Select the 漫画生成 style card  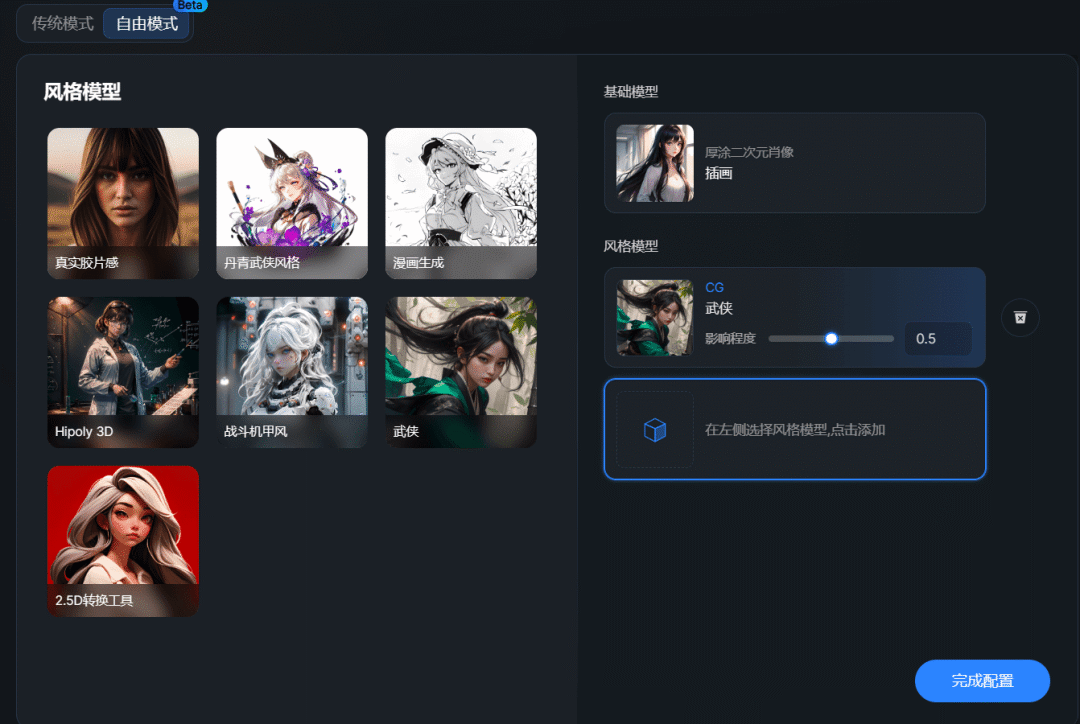coord(461,203)
